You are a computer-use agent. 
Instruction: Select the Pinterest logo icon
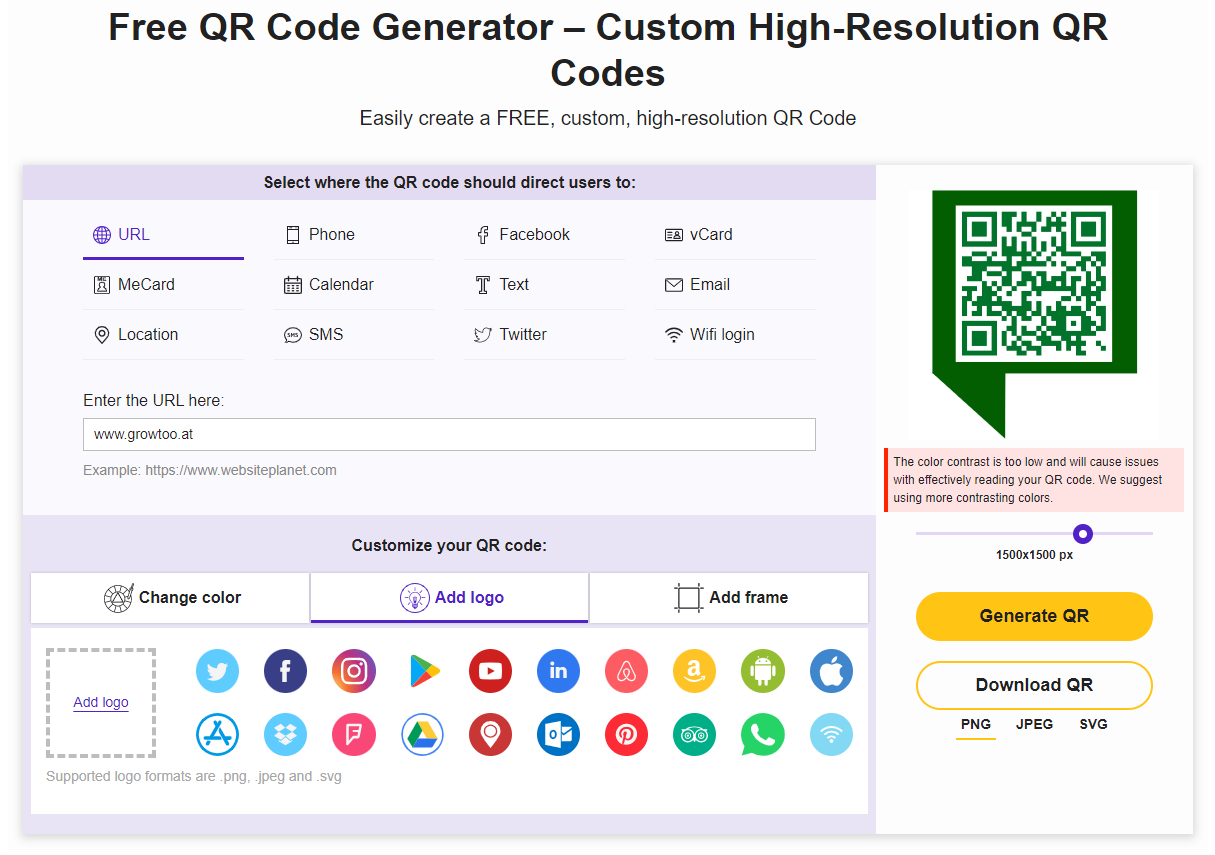tap(626, 735)
